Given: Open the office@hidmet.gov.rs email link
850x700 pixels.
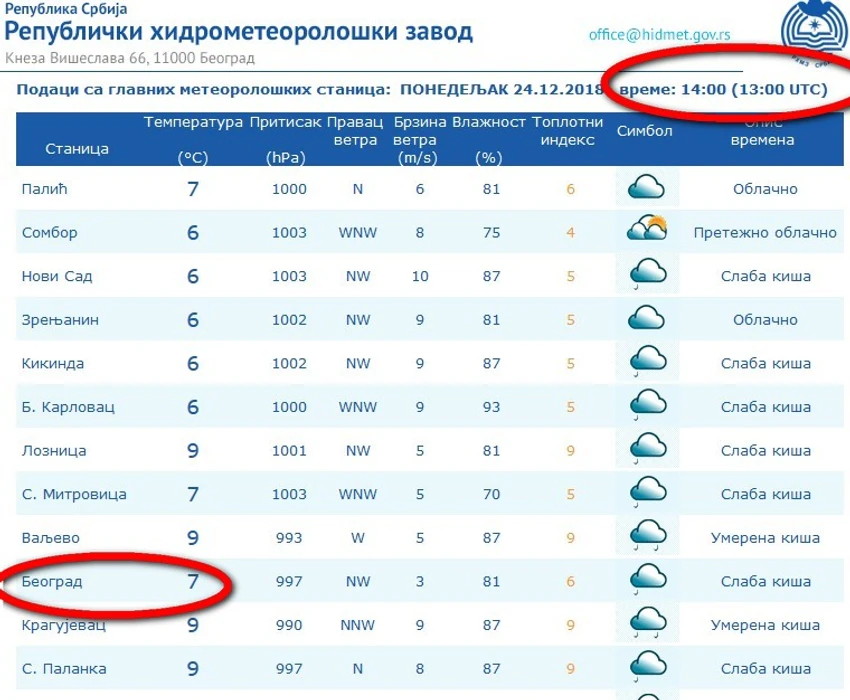Looking at the screenshot, I should click(659, 35).
